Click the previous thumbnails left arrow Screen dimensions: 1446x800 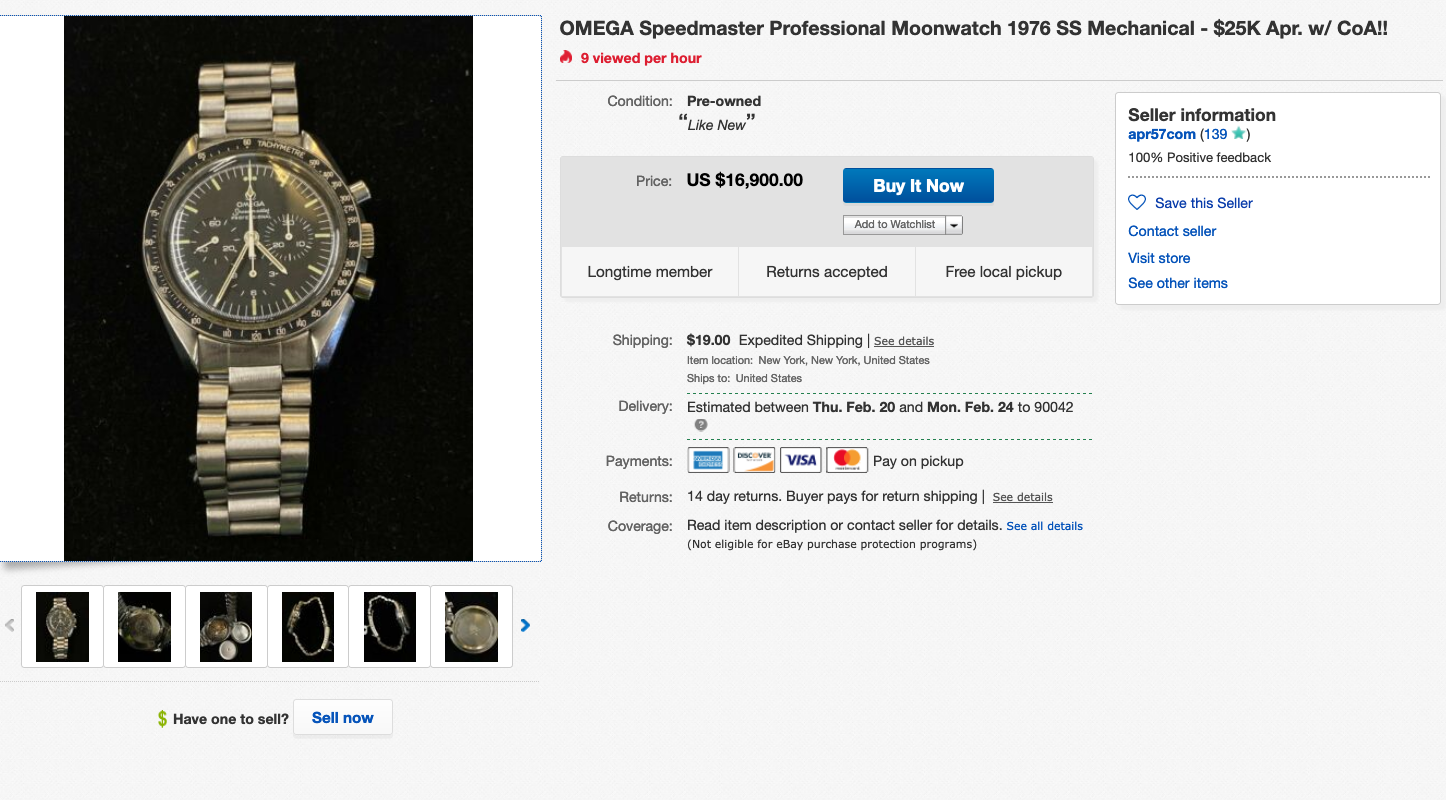tap(10, 626)
